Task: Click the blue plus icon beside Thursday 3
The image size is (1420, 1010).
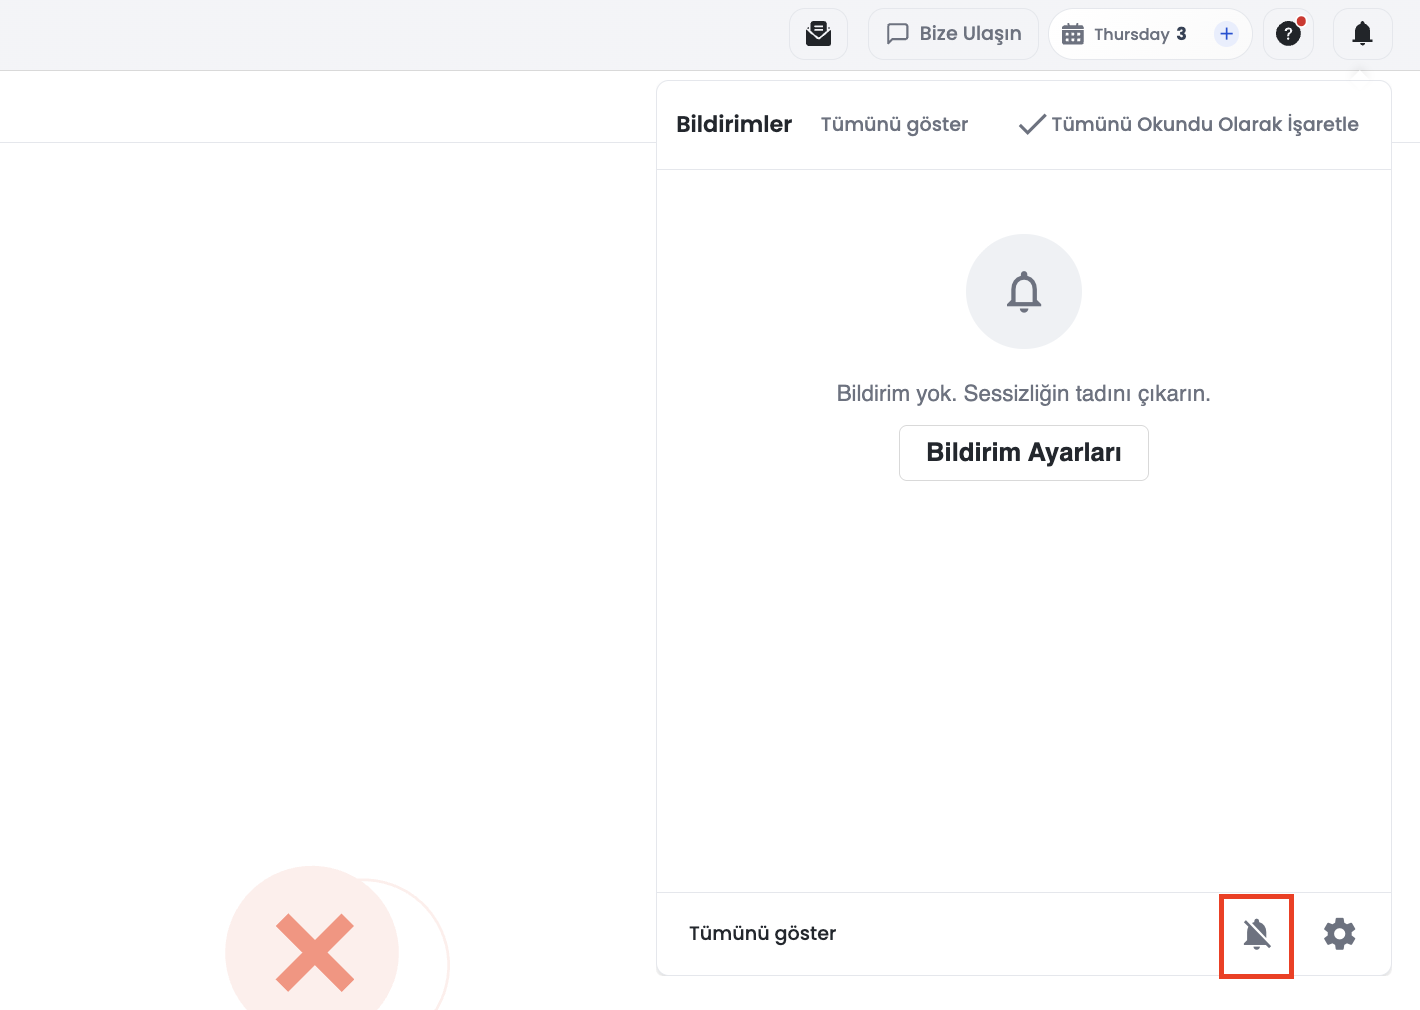Action: click(1226, 34)
